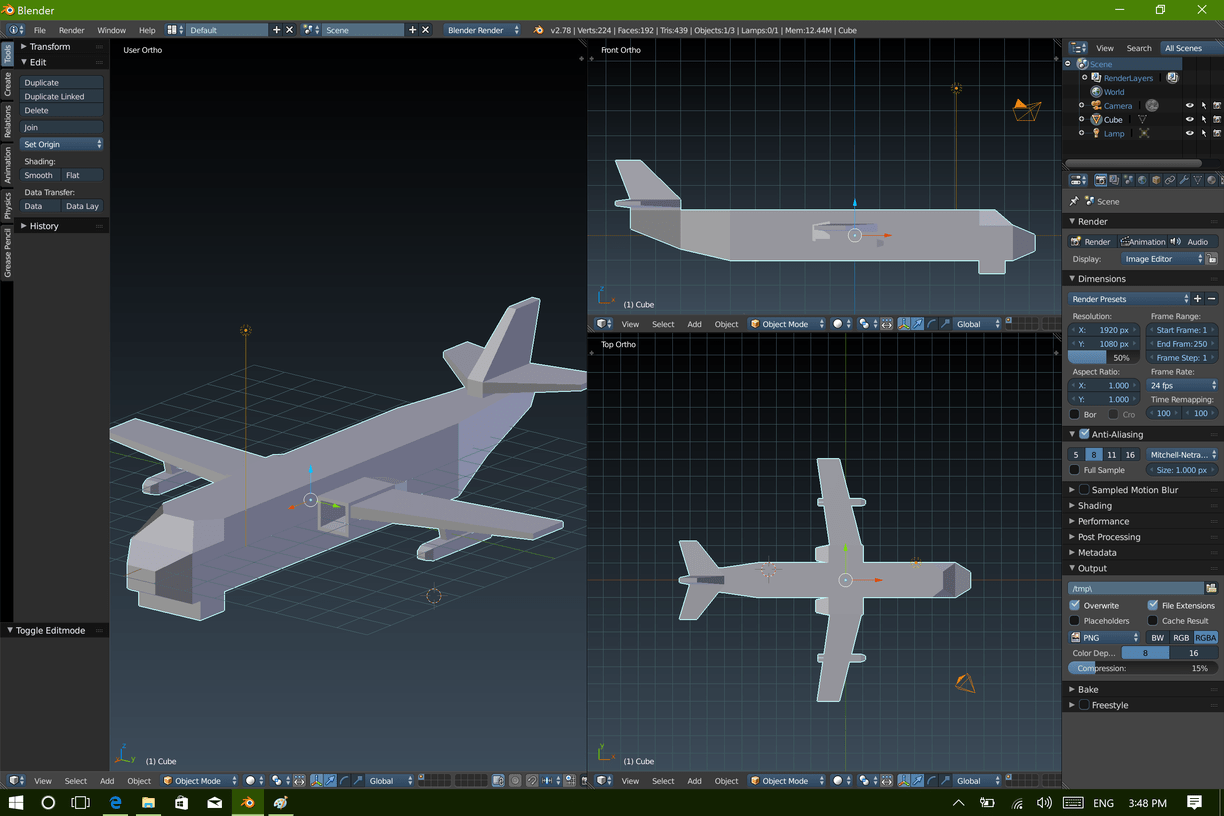Click the Duplicate Linked button
The height and width of the screenshot is (816, 1224).
point(62,97)
